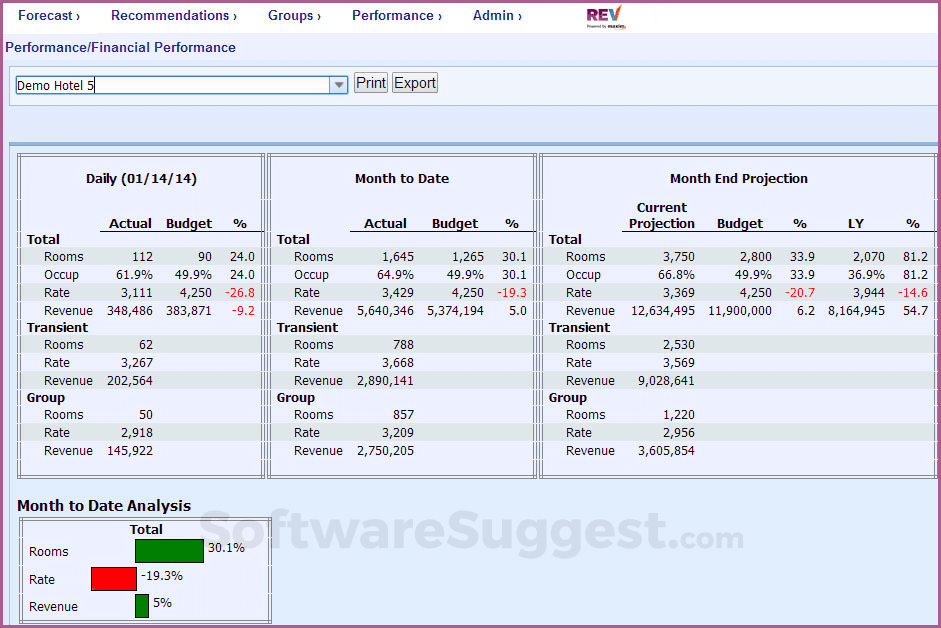Select projection rooms budget 2,800
Viewport: 941px width, 628px height.
point(756,256)
